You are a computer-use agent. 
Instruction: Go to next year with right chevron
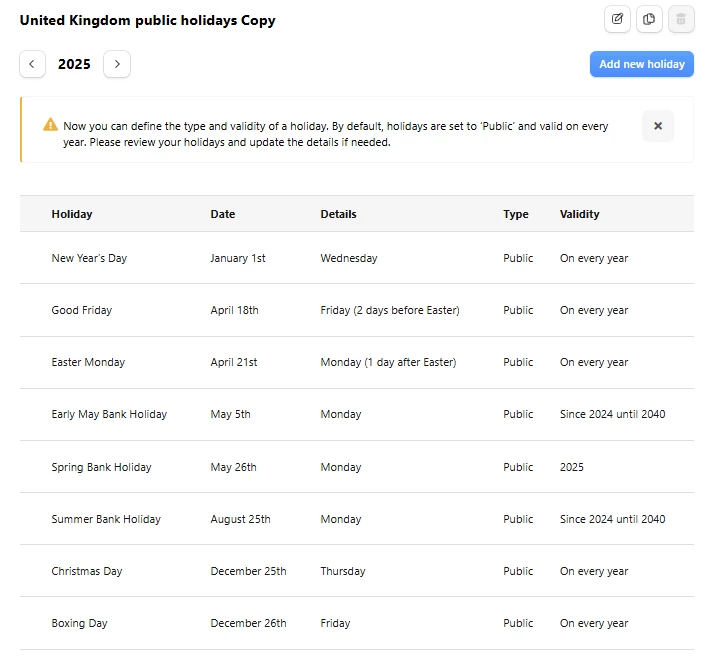[x=117, y=64]
